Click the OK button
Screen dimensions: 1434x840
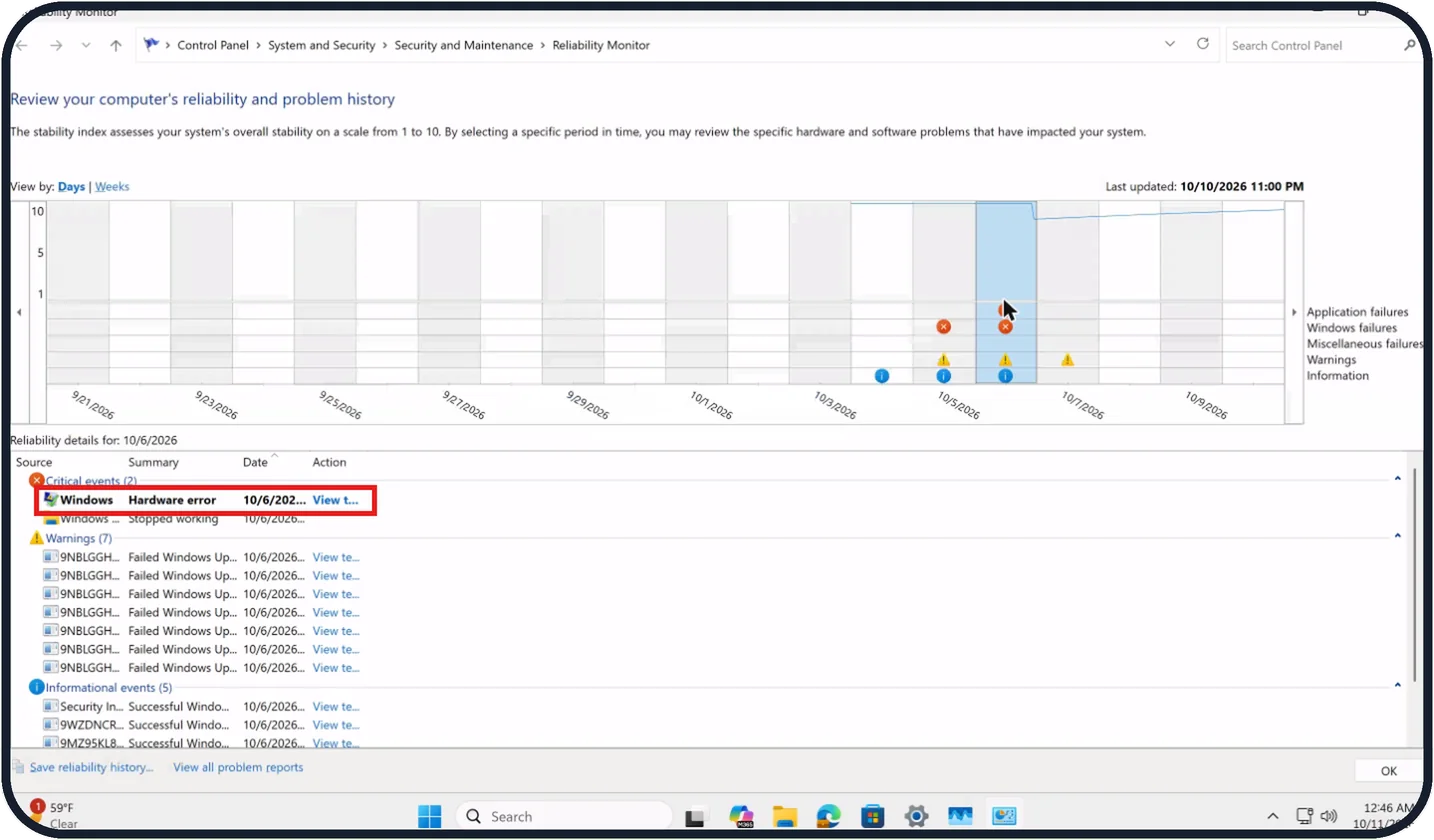pyautogui.click(x=1389, y=771)
